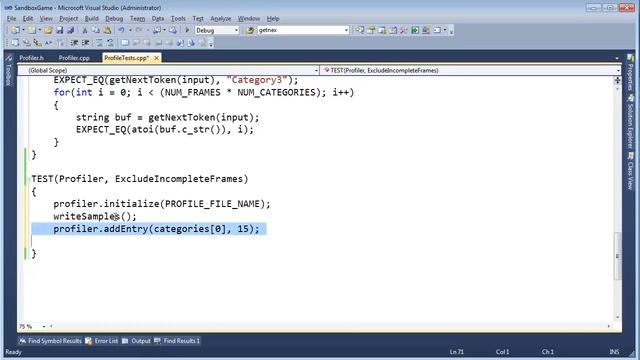Open the Tools menu

click(x=178, y=19)
